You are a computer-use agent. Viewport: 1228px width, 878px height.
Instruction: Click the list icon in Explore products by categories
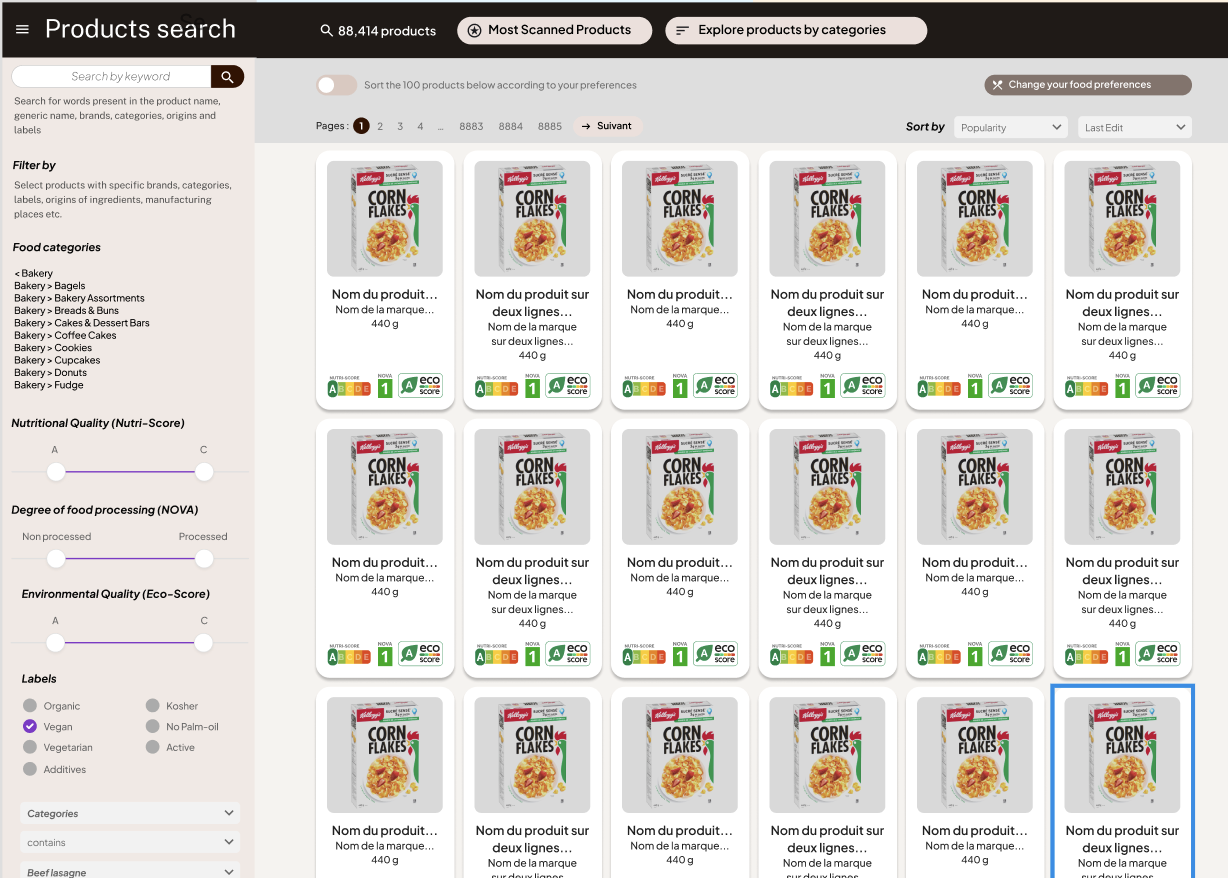pyautogui.click(x=682, y=31)
